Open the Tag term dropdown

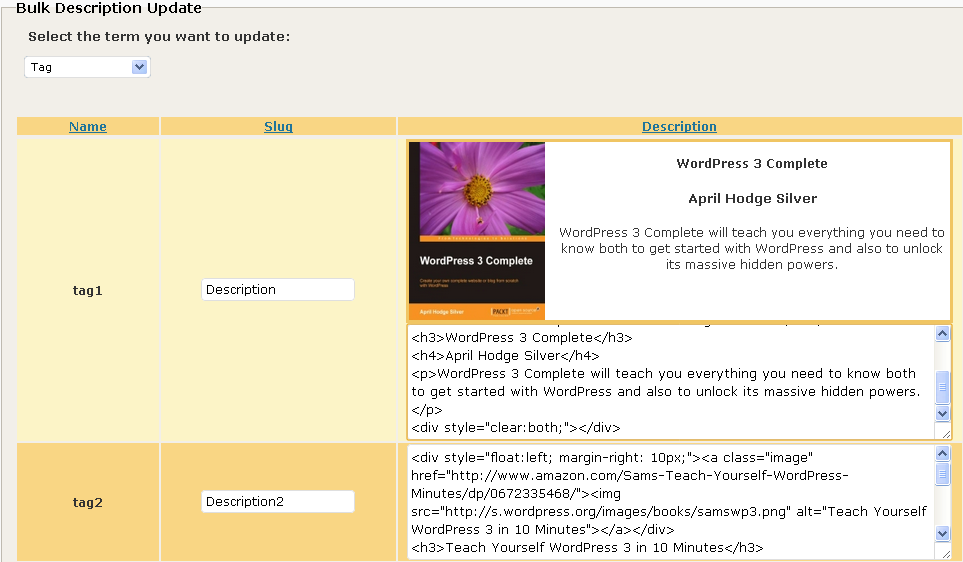[87, 67]
